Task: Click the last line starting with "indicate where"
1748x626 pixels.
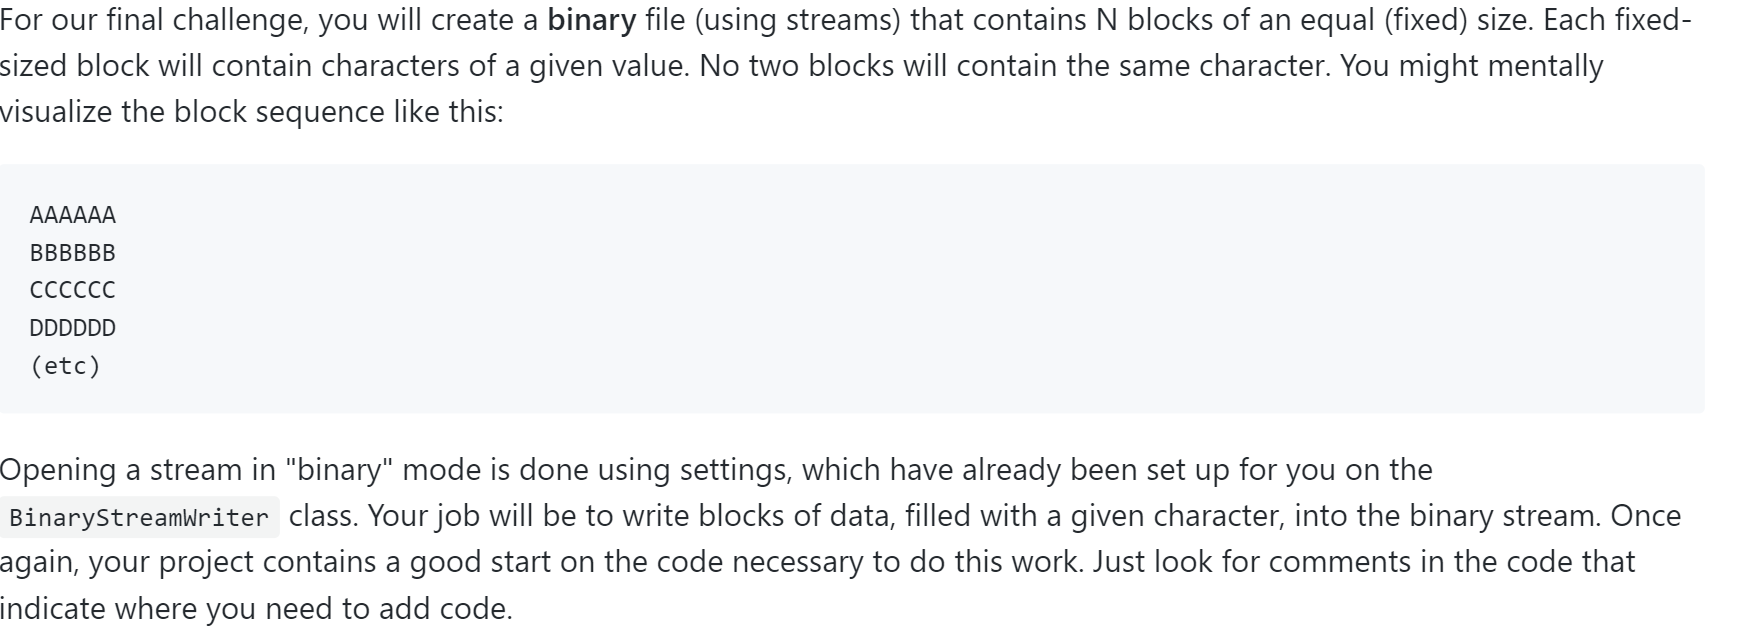Action: tap(255, 607)
